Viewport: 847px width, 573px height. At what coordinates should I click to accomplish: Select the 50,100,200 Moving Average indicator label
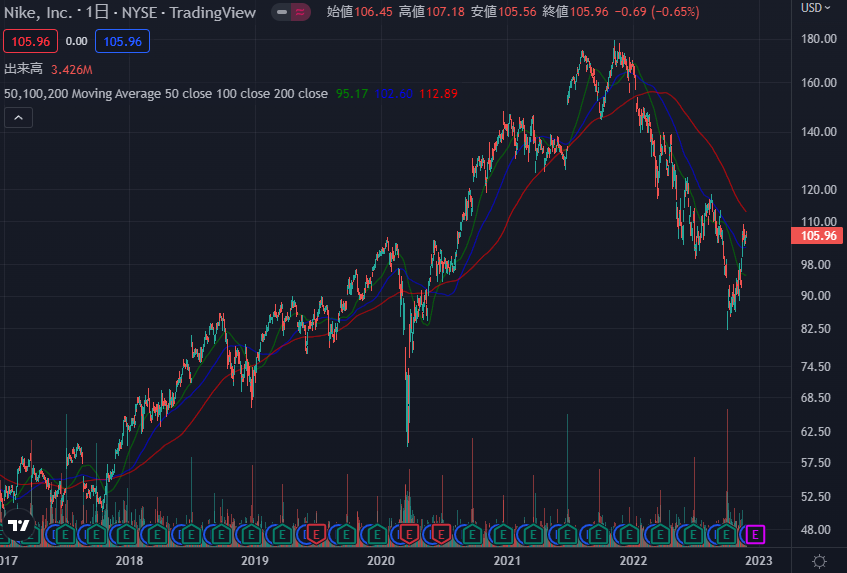click(165, 93)
